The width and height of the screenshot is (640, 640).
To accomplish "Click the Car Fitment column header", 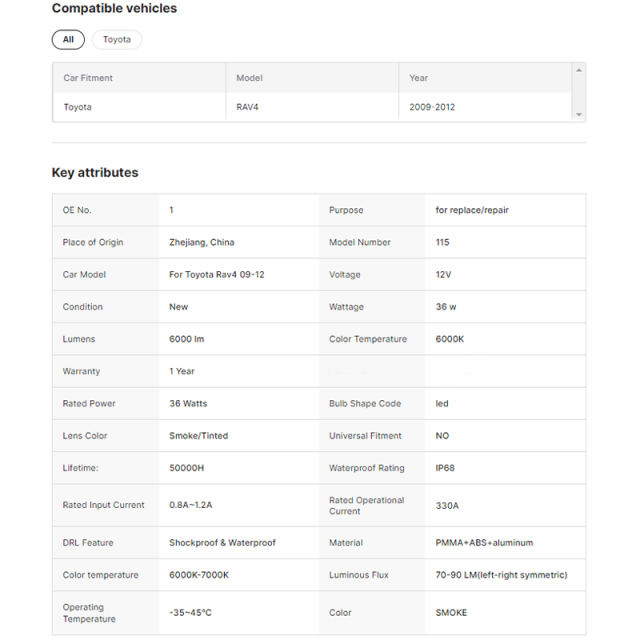I will click(x=88, y=78).
